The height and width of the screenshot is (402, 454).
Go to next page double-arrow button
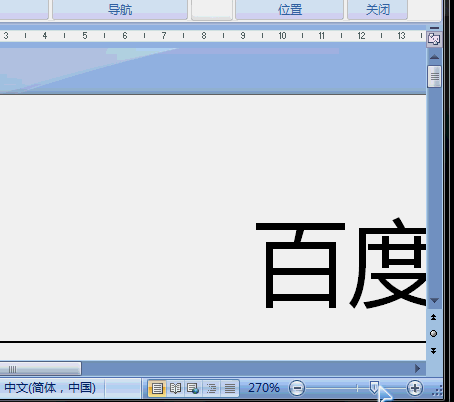click(x=433, y=351)
